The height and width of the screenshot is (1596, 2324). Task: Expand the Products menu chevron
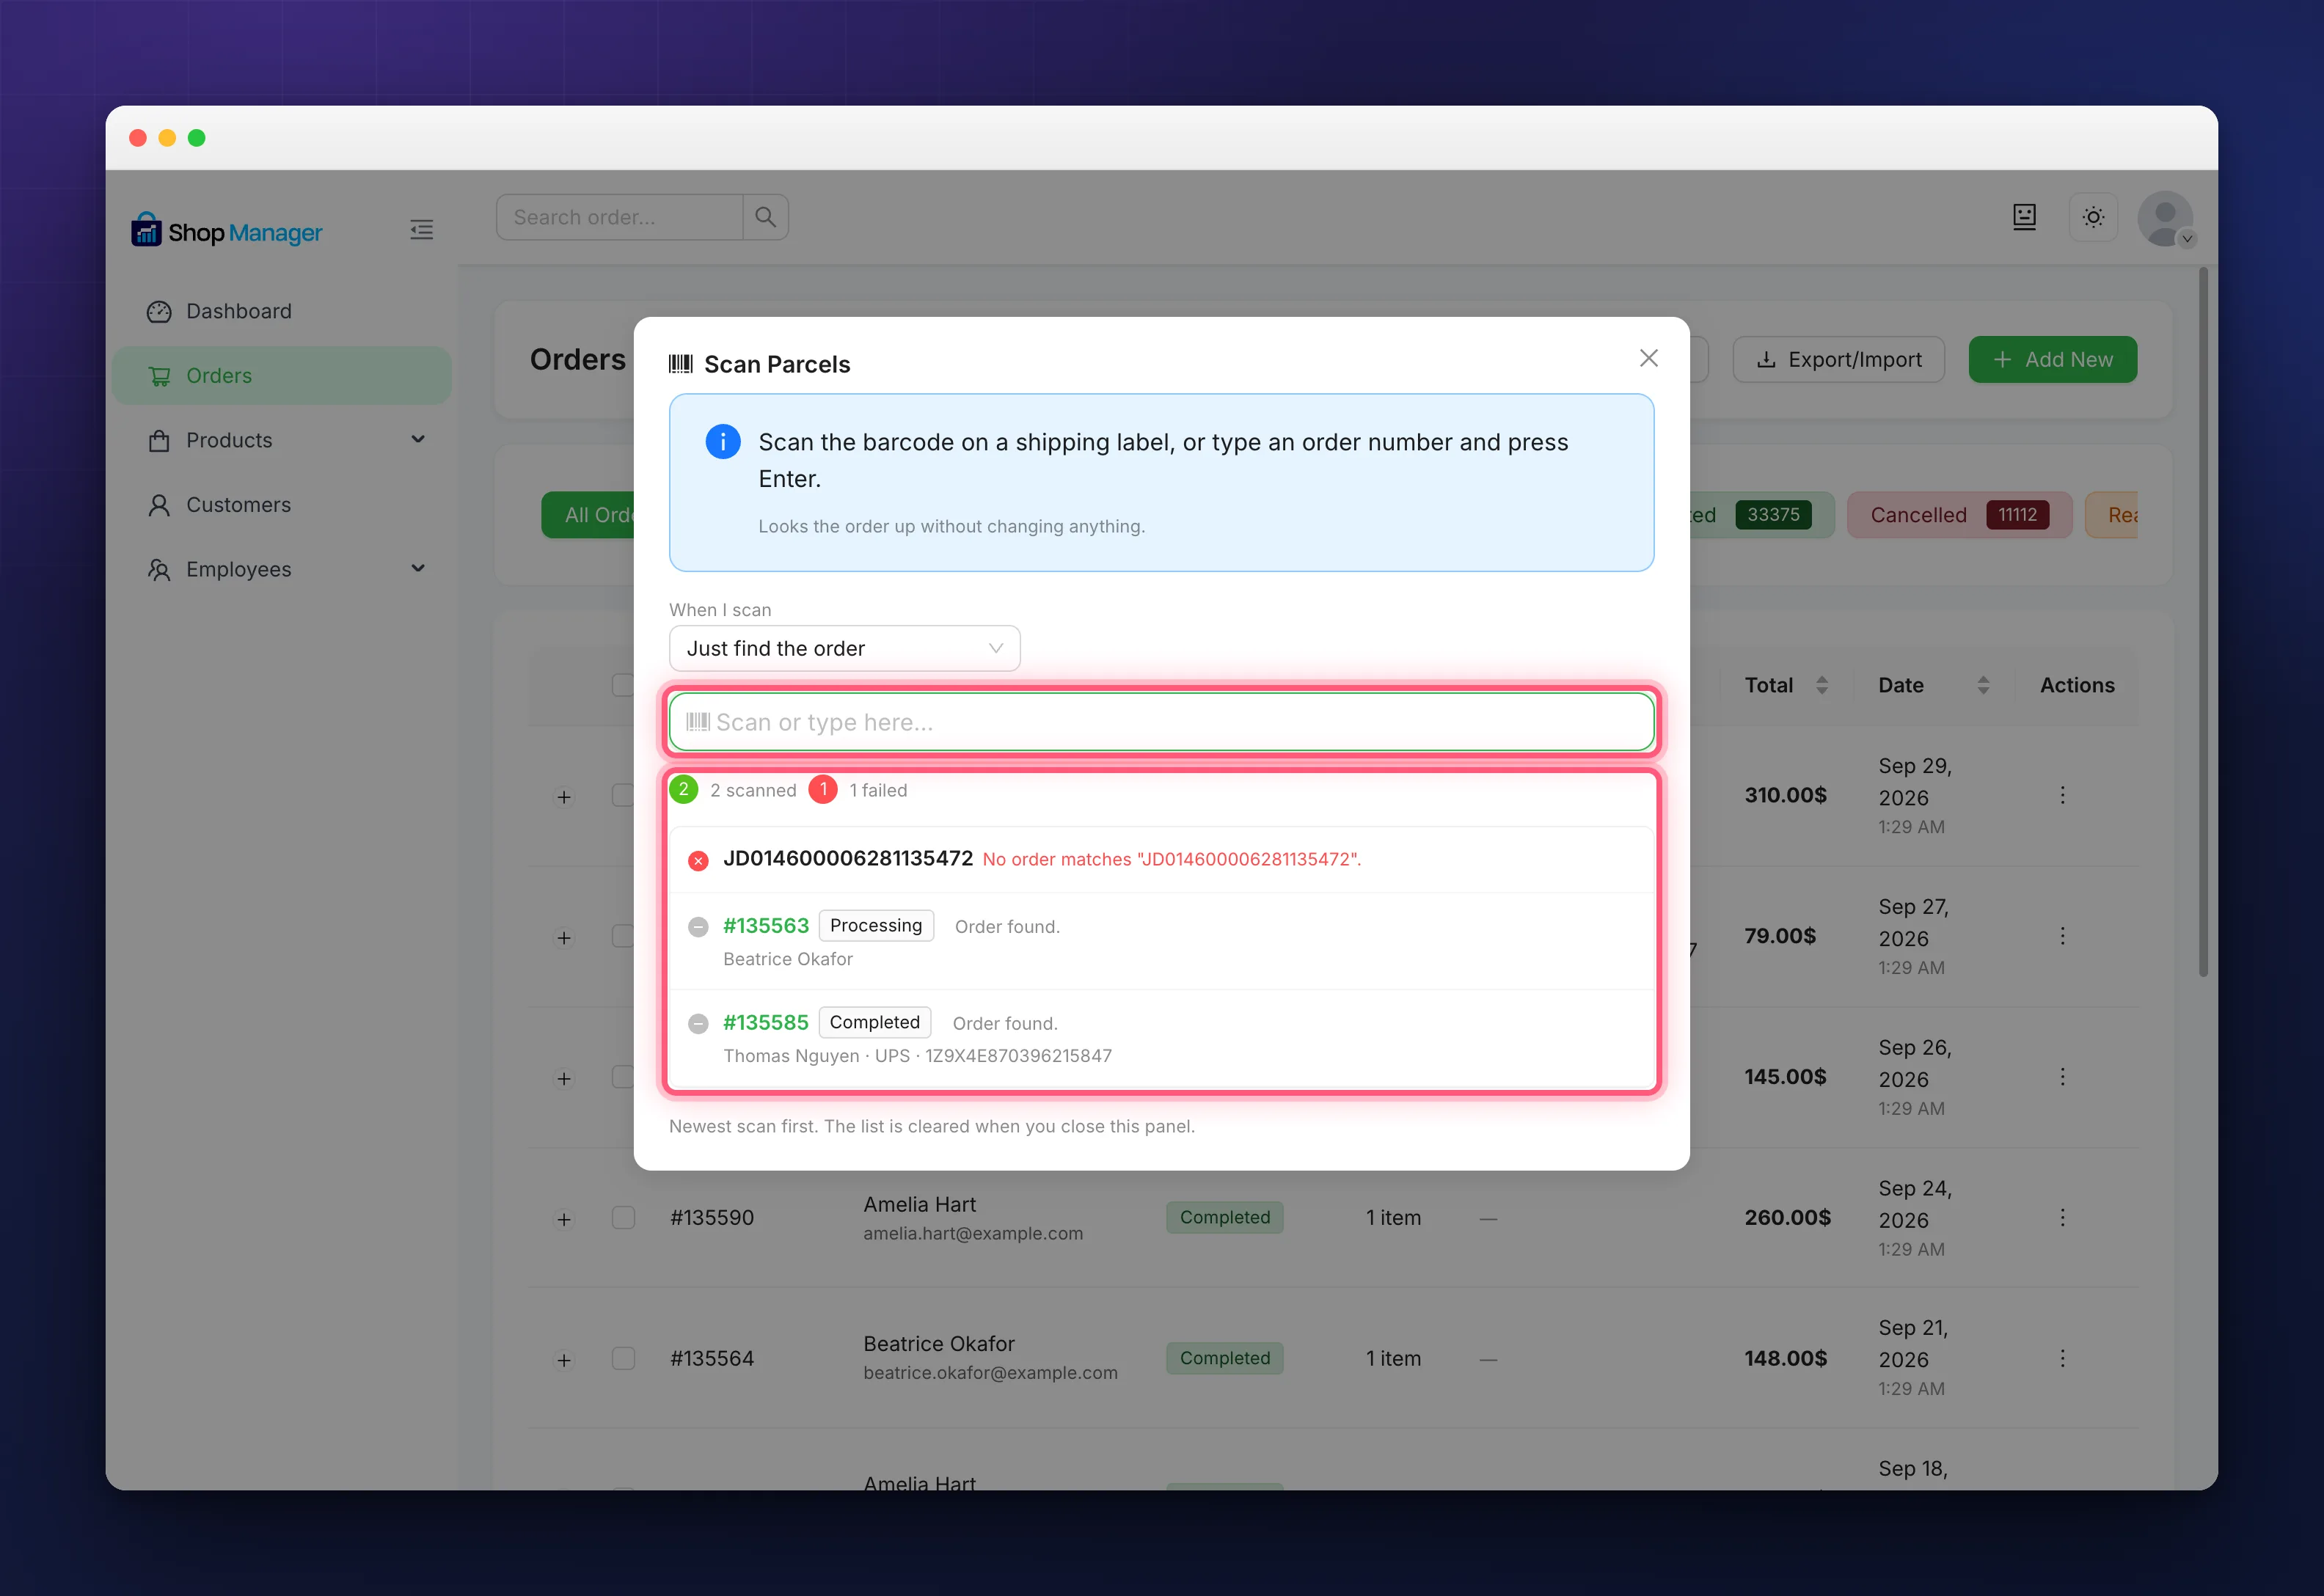pyautogui.click(x=418, y=439)
